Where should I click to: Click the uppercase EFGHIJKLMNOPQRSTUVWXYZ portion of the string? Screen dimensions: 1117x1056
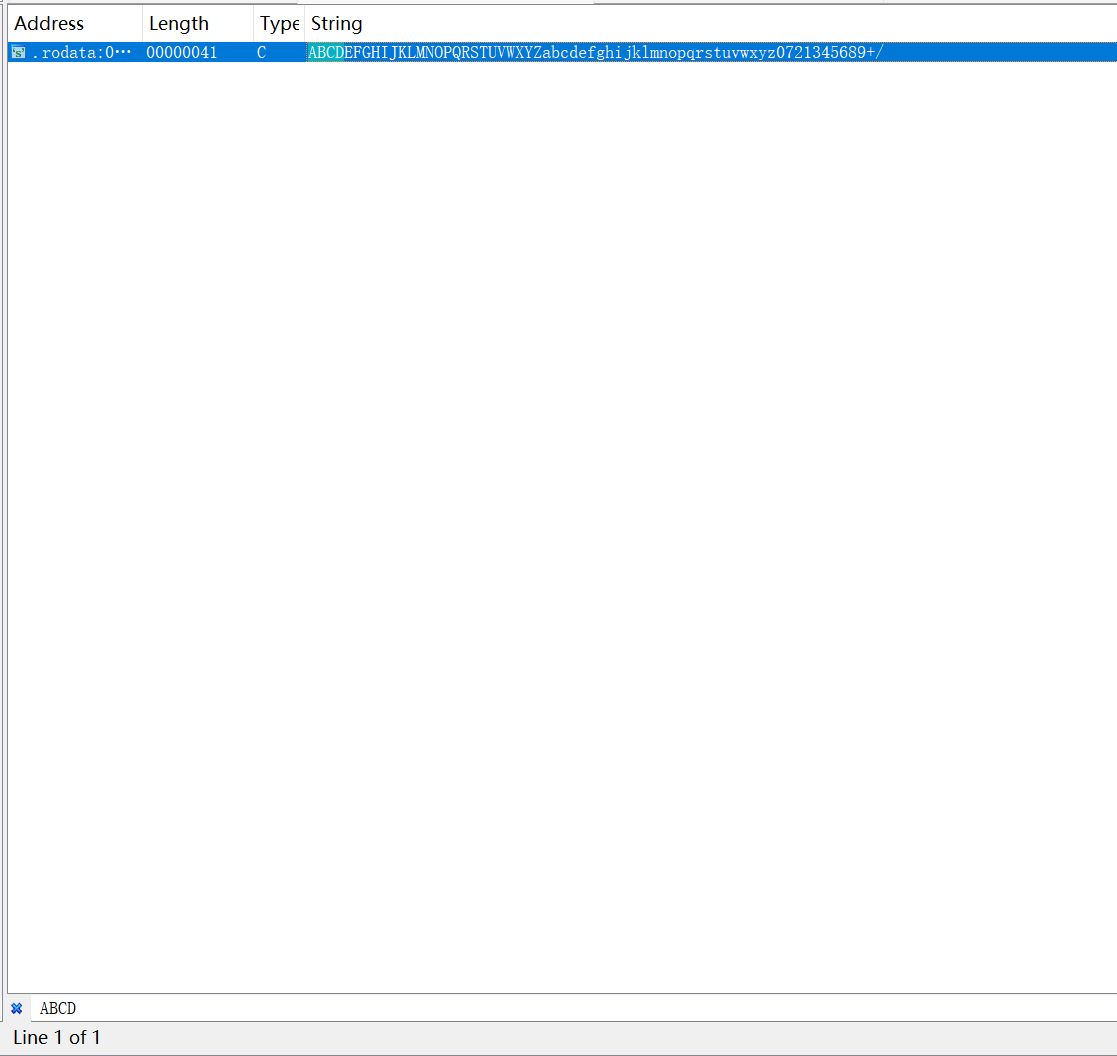click(438, 52)
